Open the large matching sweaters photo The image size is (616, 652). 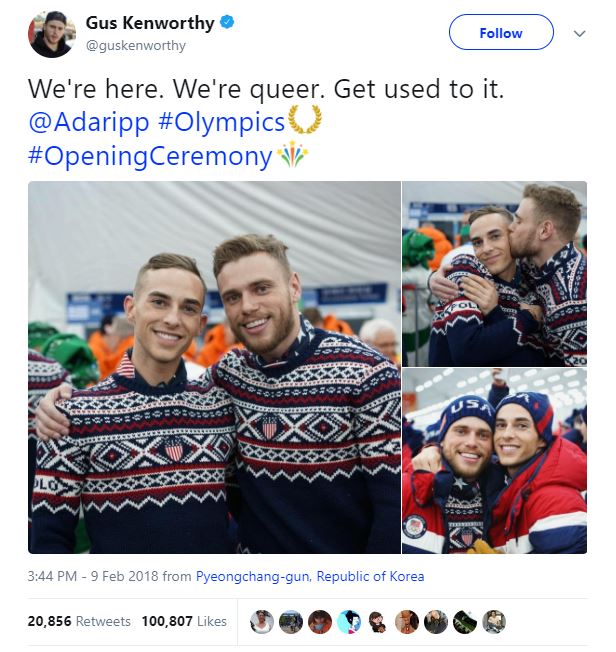[x=214, y=367]
